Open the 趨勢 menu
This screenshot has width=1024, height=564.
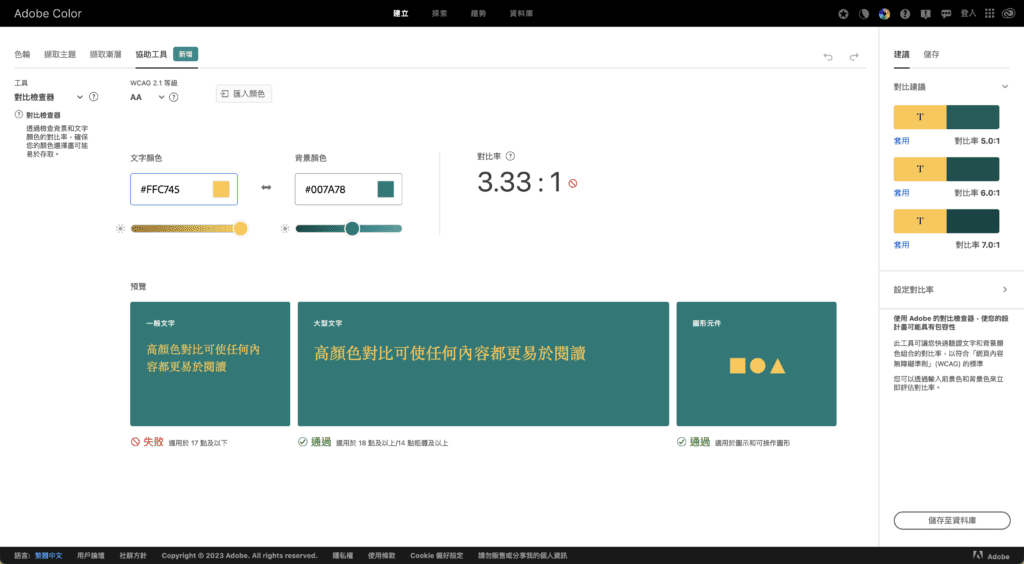(x=479, y=14)
